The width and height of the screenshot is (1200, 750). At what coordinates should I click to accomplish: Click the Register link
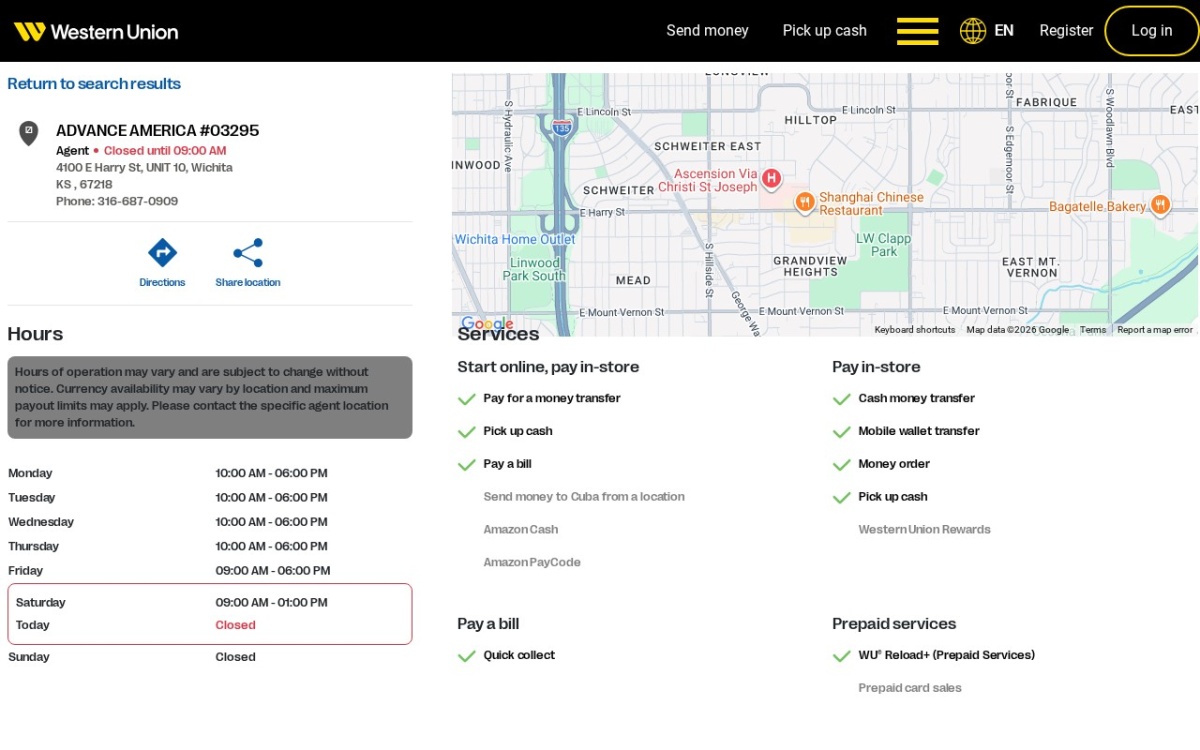1066,31
